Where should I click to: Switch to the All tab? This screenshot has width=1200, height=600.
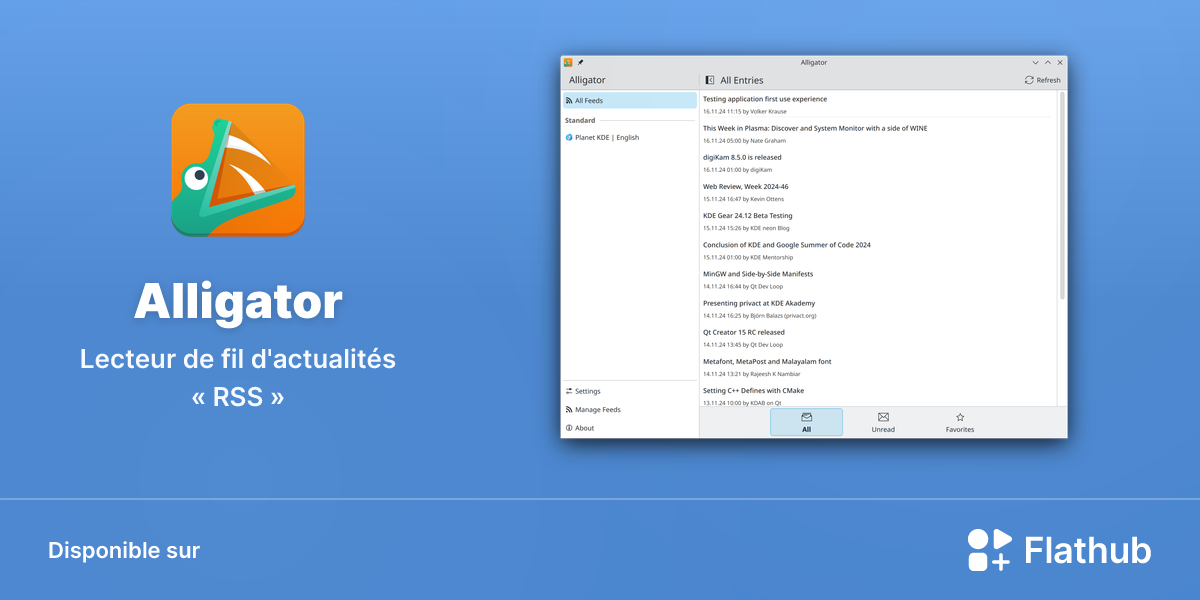pyautogui.click(x=806, y=422)
